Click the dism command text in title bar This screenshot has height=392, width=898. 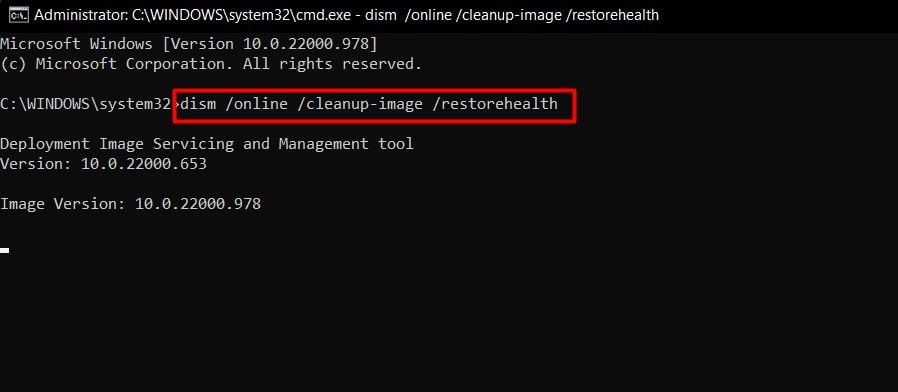click(x=511, y=15)
